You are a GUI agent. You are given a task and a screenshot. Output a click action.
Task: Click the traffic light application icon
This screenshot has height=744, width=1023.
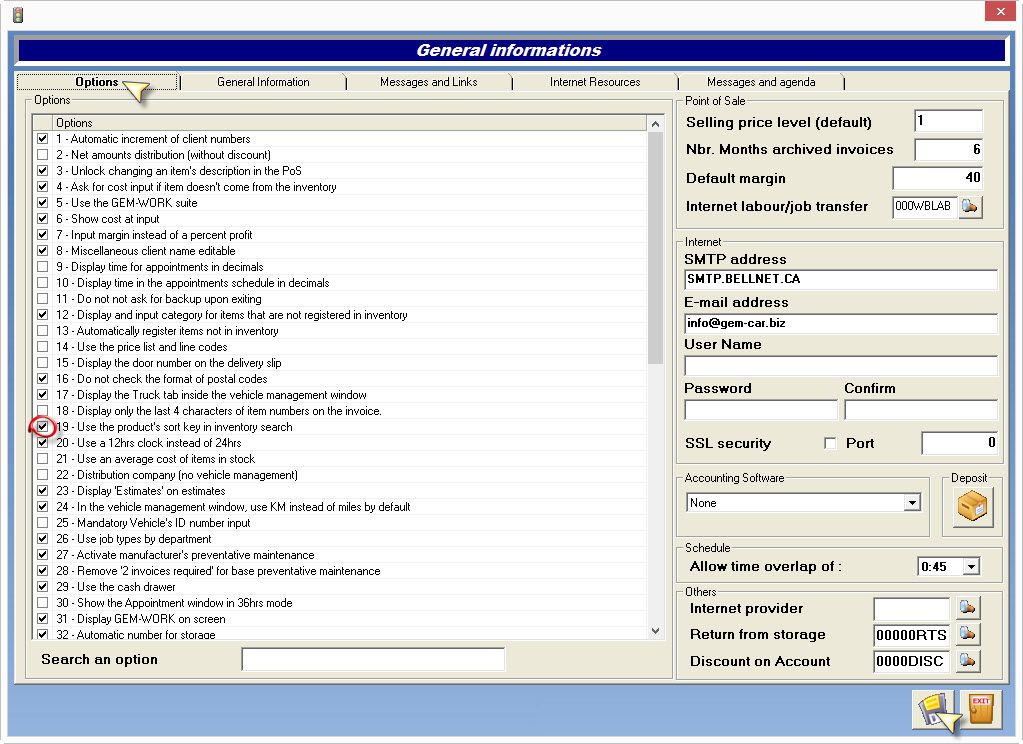point(18,14)
